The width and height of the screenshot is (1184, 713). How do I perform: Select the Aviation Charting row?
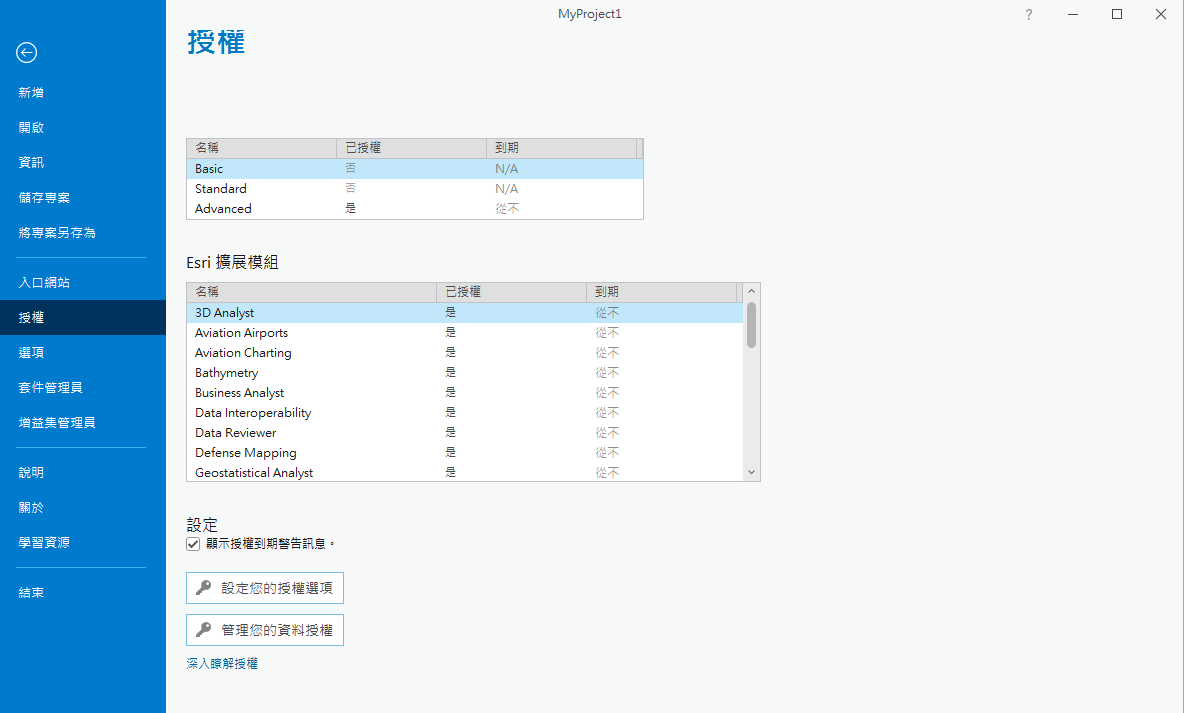tap(465, 353)
